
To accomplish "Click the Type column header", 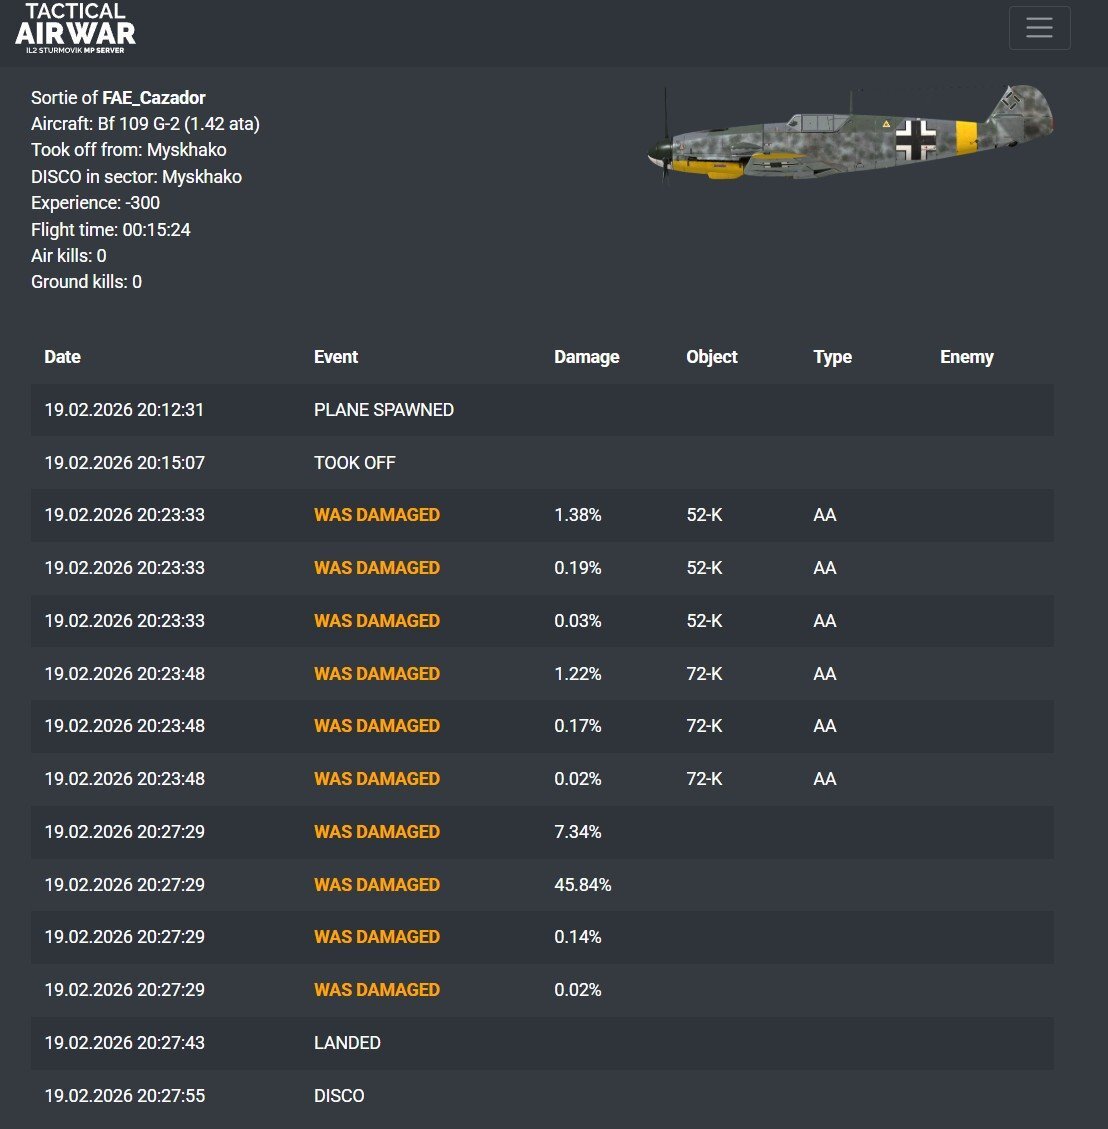I will [832, 357].
